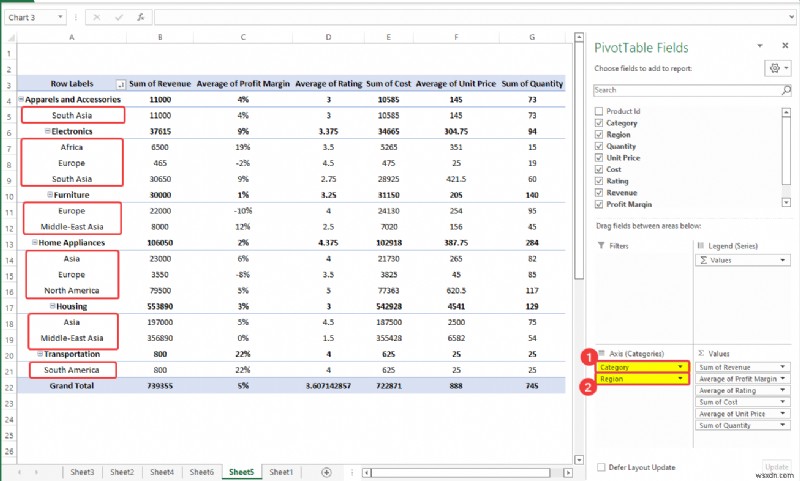Click the formula bar cancel X icon
The height and width of the screenshot is (481, 800).
(96, 17)
